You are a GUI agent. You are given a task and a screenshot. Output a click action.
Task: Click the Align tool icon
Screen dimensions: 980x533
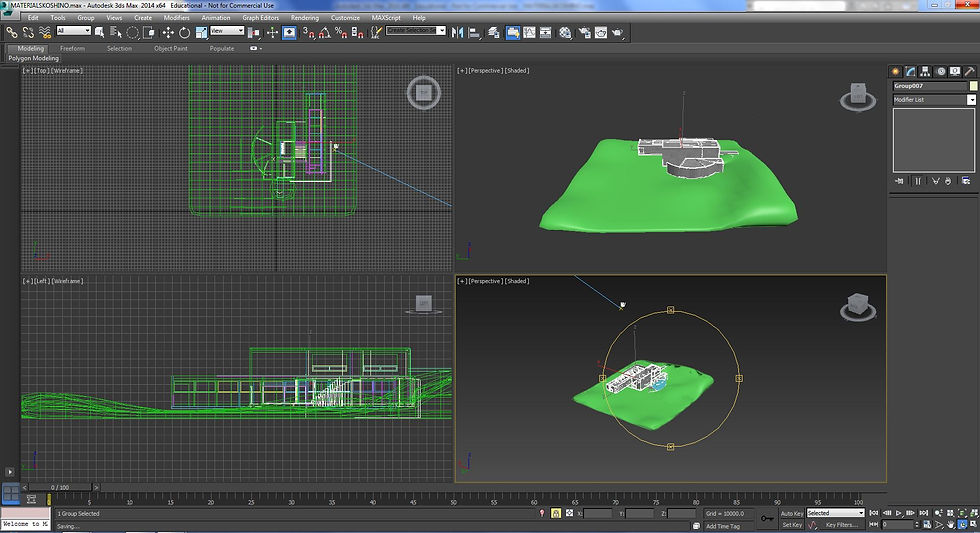point(474,32)
